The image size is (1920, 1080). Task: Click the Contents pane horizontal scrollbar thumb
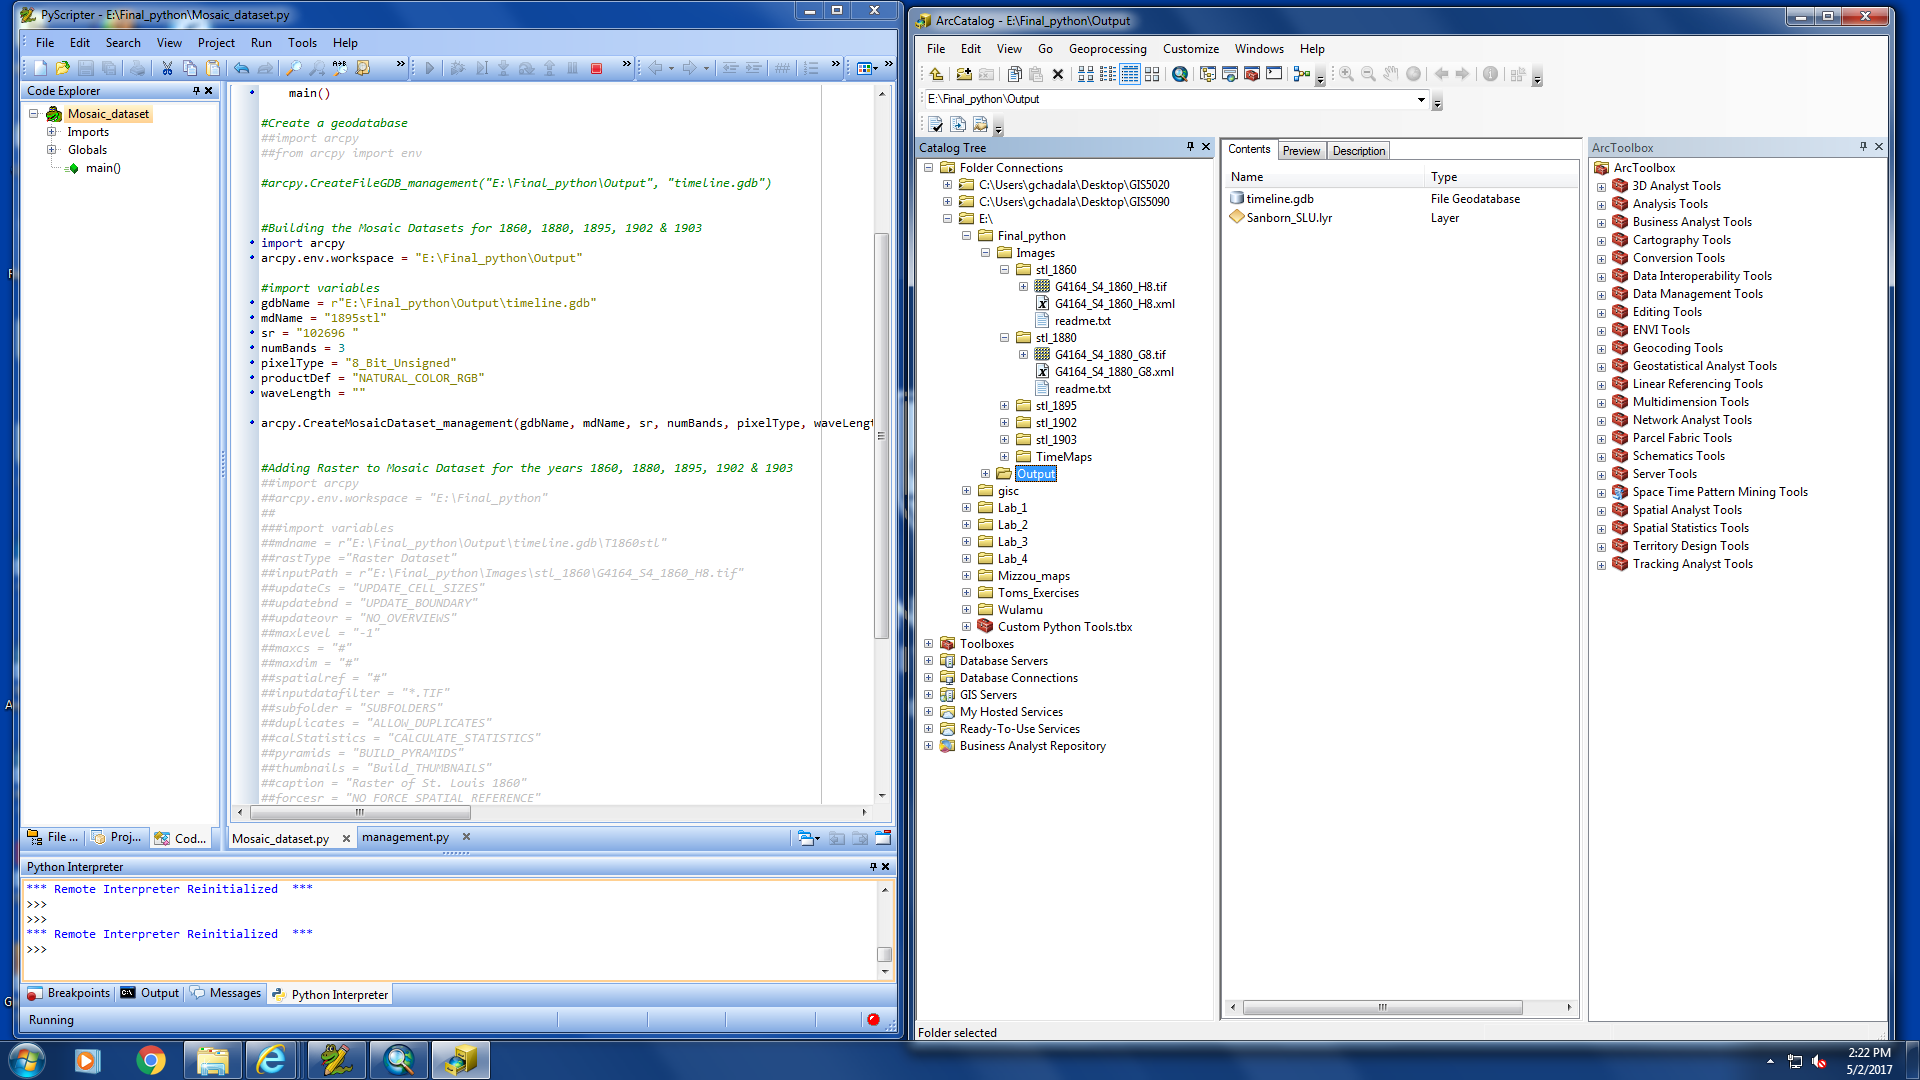[1382, 1008]
